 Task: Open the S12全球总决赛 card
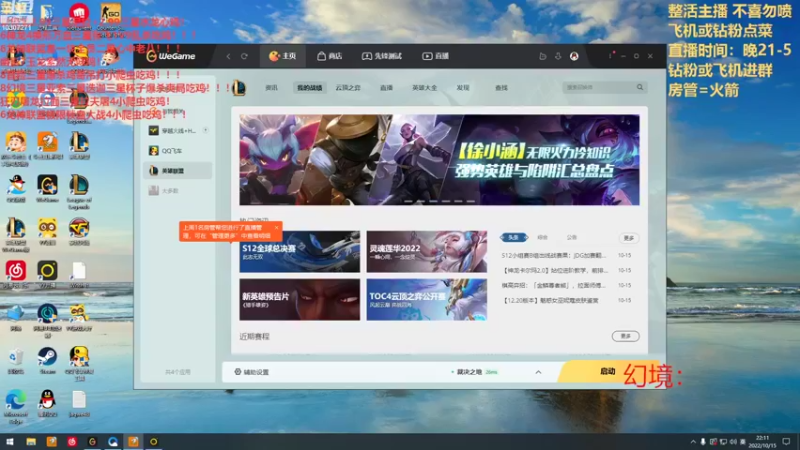299,252
